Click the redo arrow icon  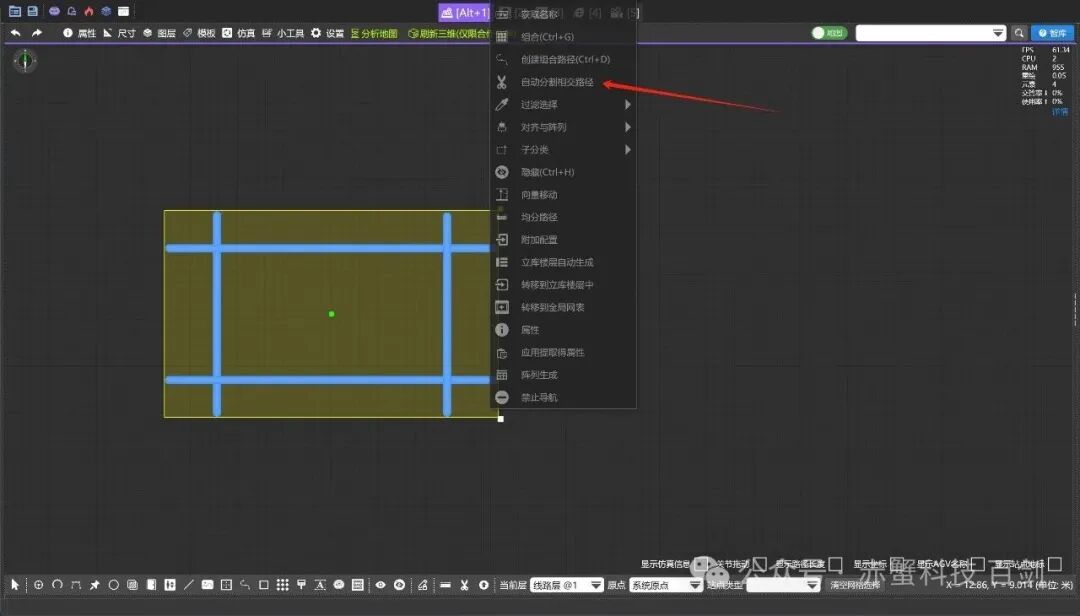(x=37, y=32)
